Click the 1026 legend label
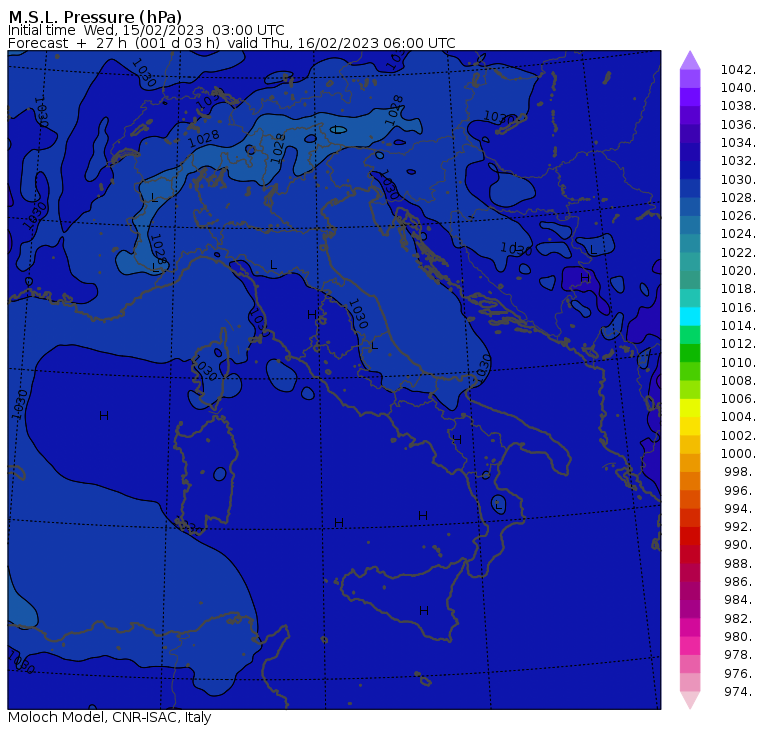The image size is (760, 731). coord(738,215)
